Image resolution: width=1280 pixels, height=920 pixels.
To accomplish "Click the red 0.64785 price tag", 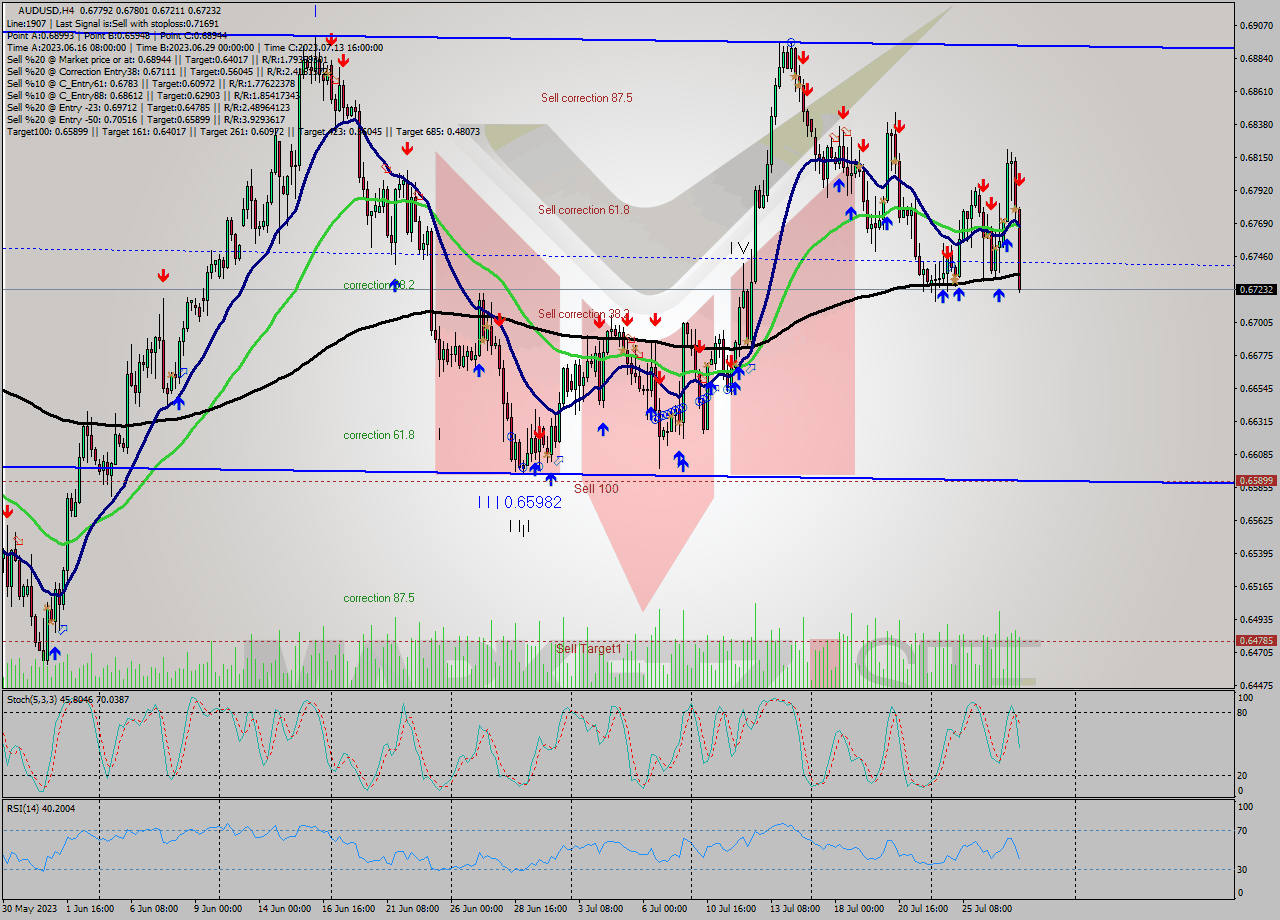I will 1256,640.
